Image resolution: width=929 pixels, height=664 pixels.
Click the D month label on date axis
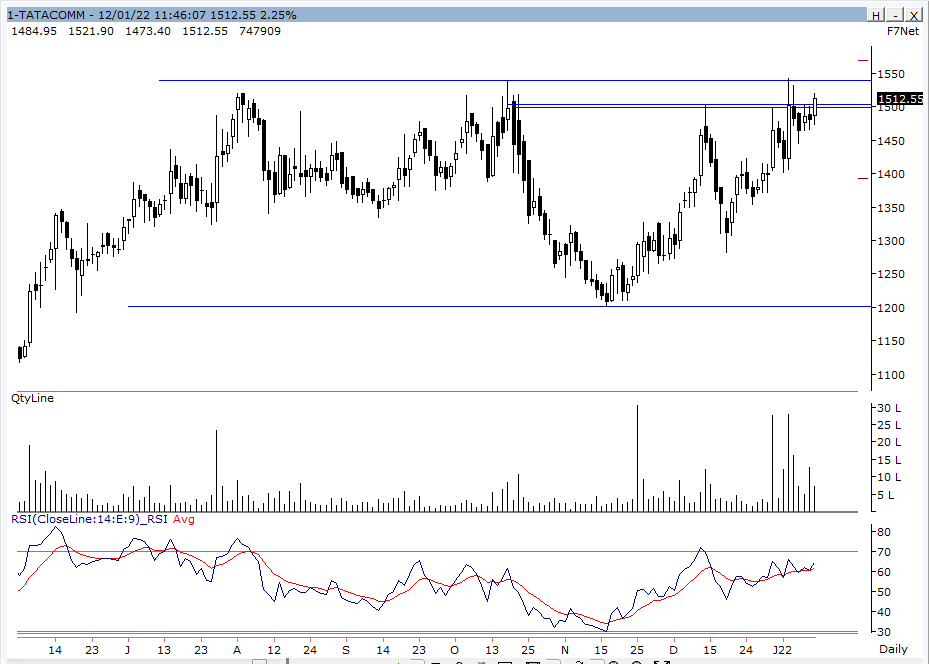[674, 650]
